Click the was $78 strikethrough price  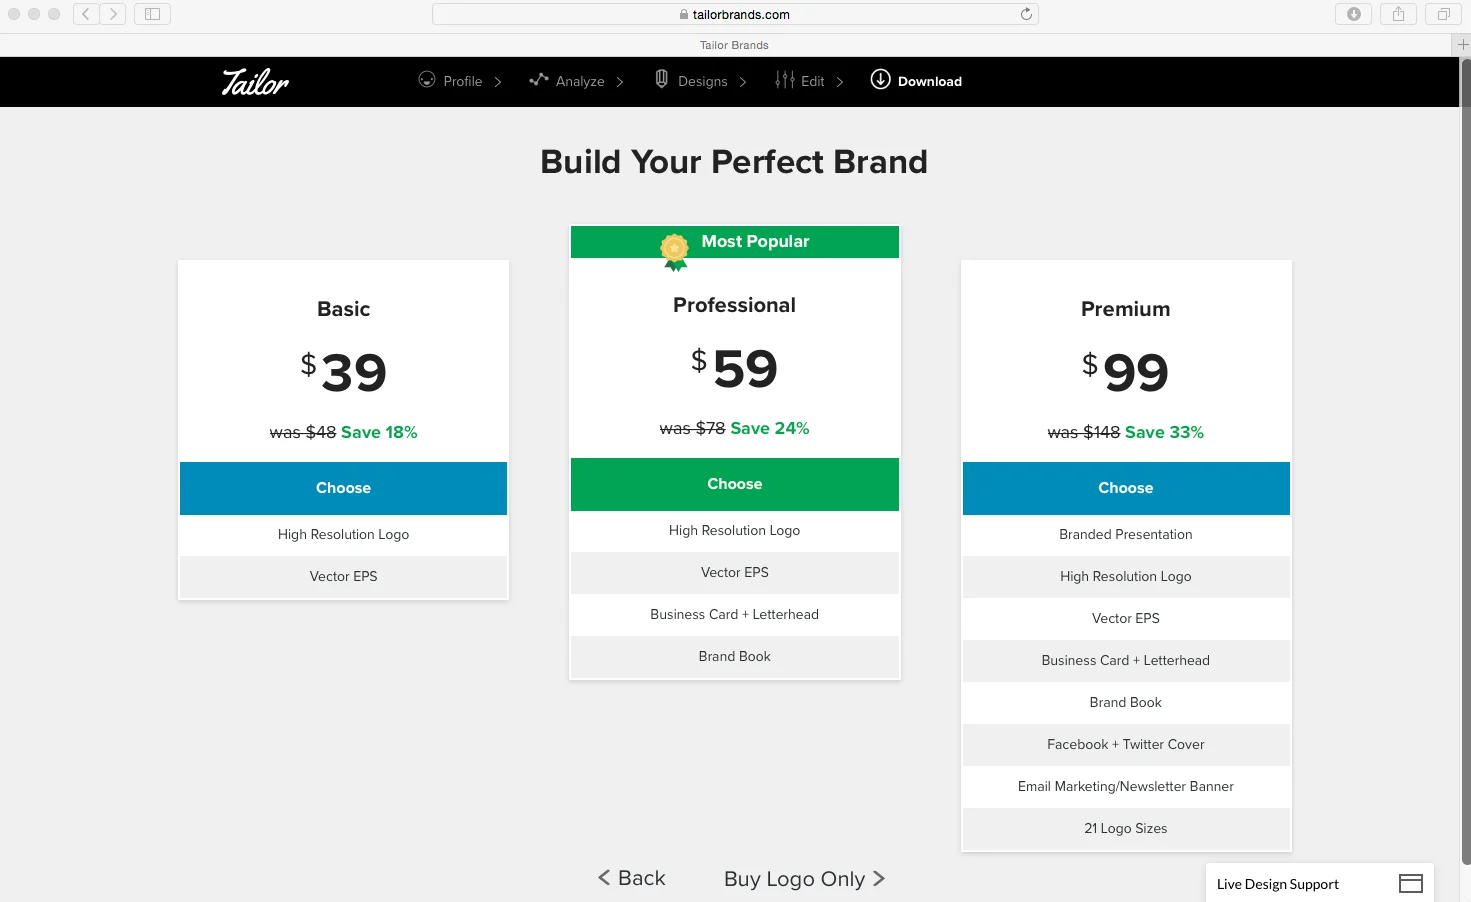click(x=693, y=428)
